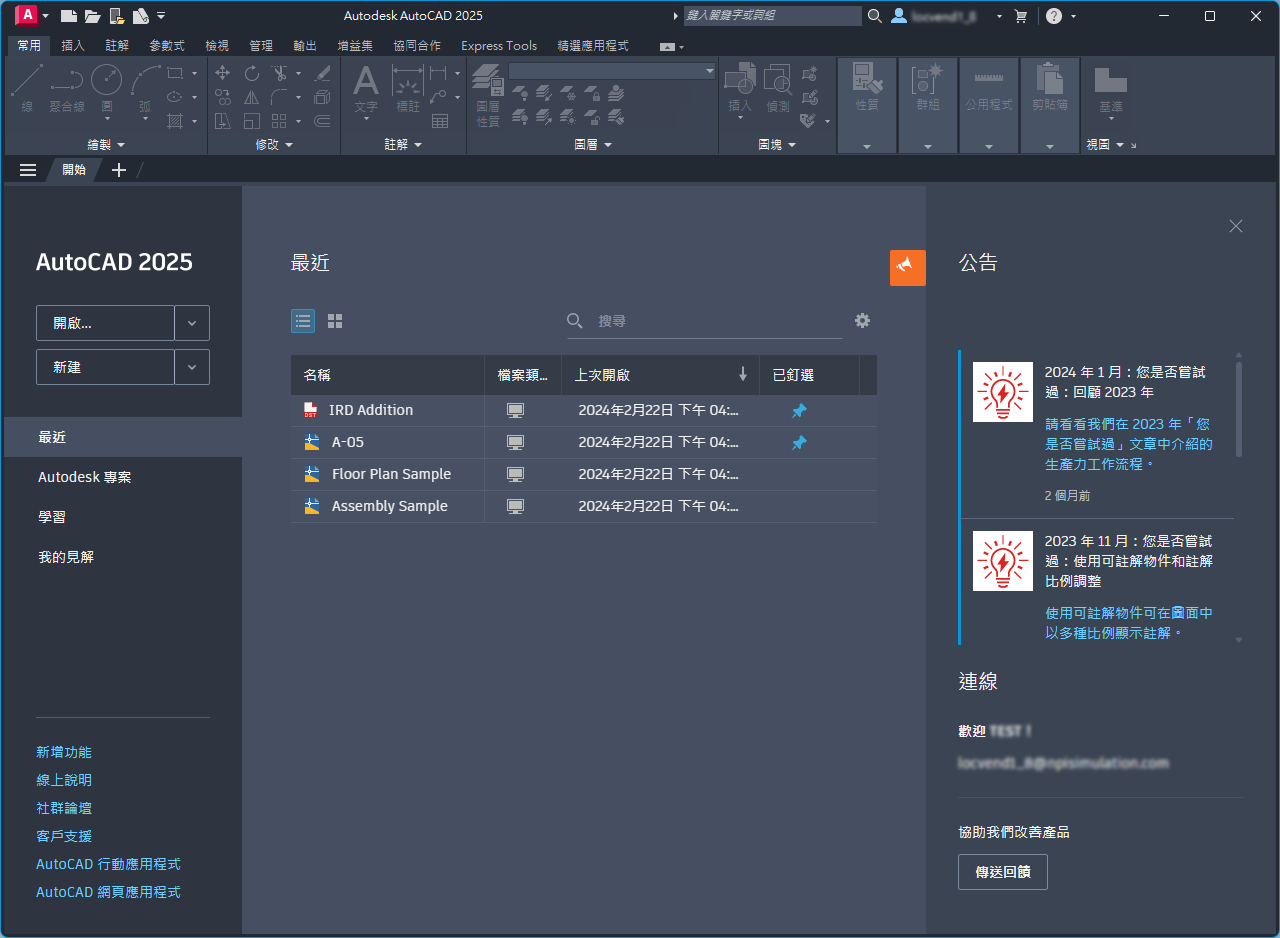Click the Mirror tool icon in 修改 panel
1280x938 pixels.
pos(252,97)
